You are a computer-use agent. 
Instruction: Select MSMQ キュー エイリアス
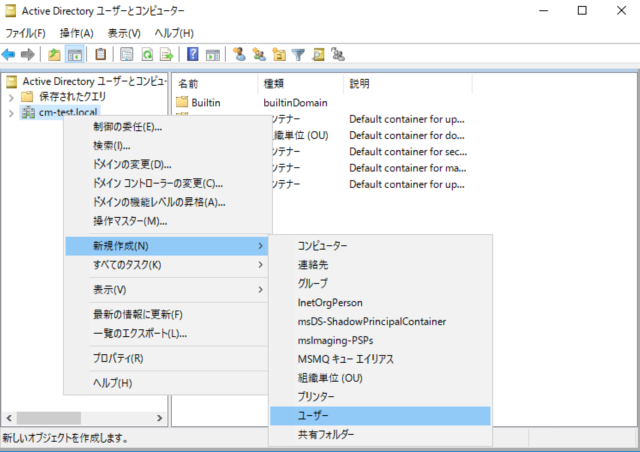point(380,359)
